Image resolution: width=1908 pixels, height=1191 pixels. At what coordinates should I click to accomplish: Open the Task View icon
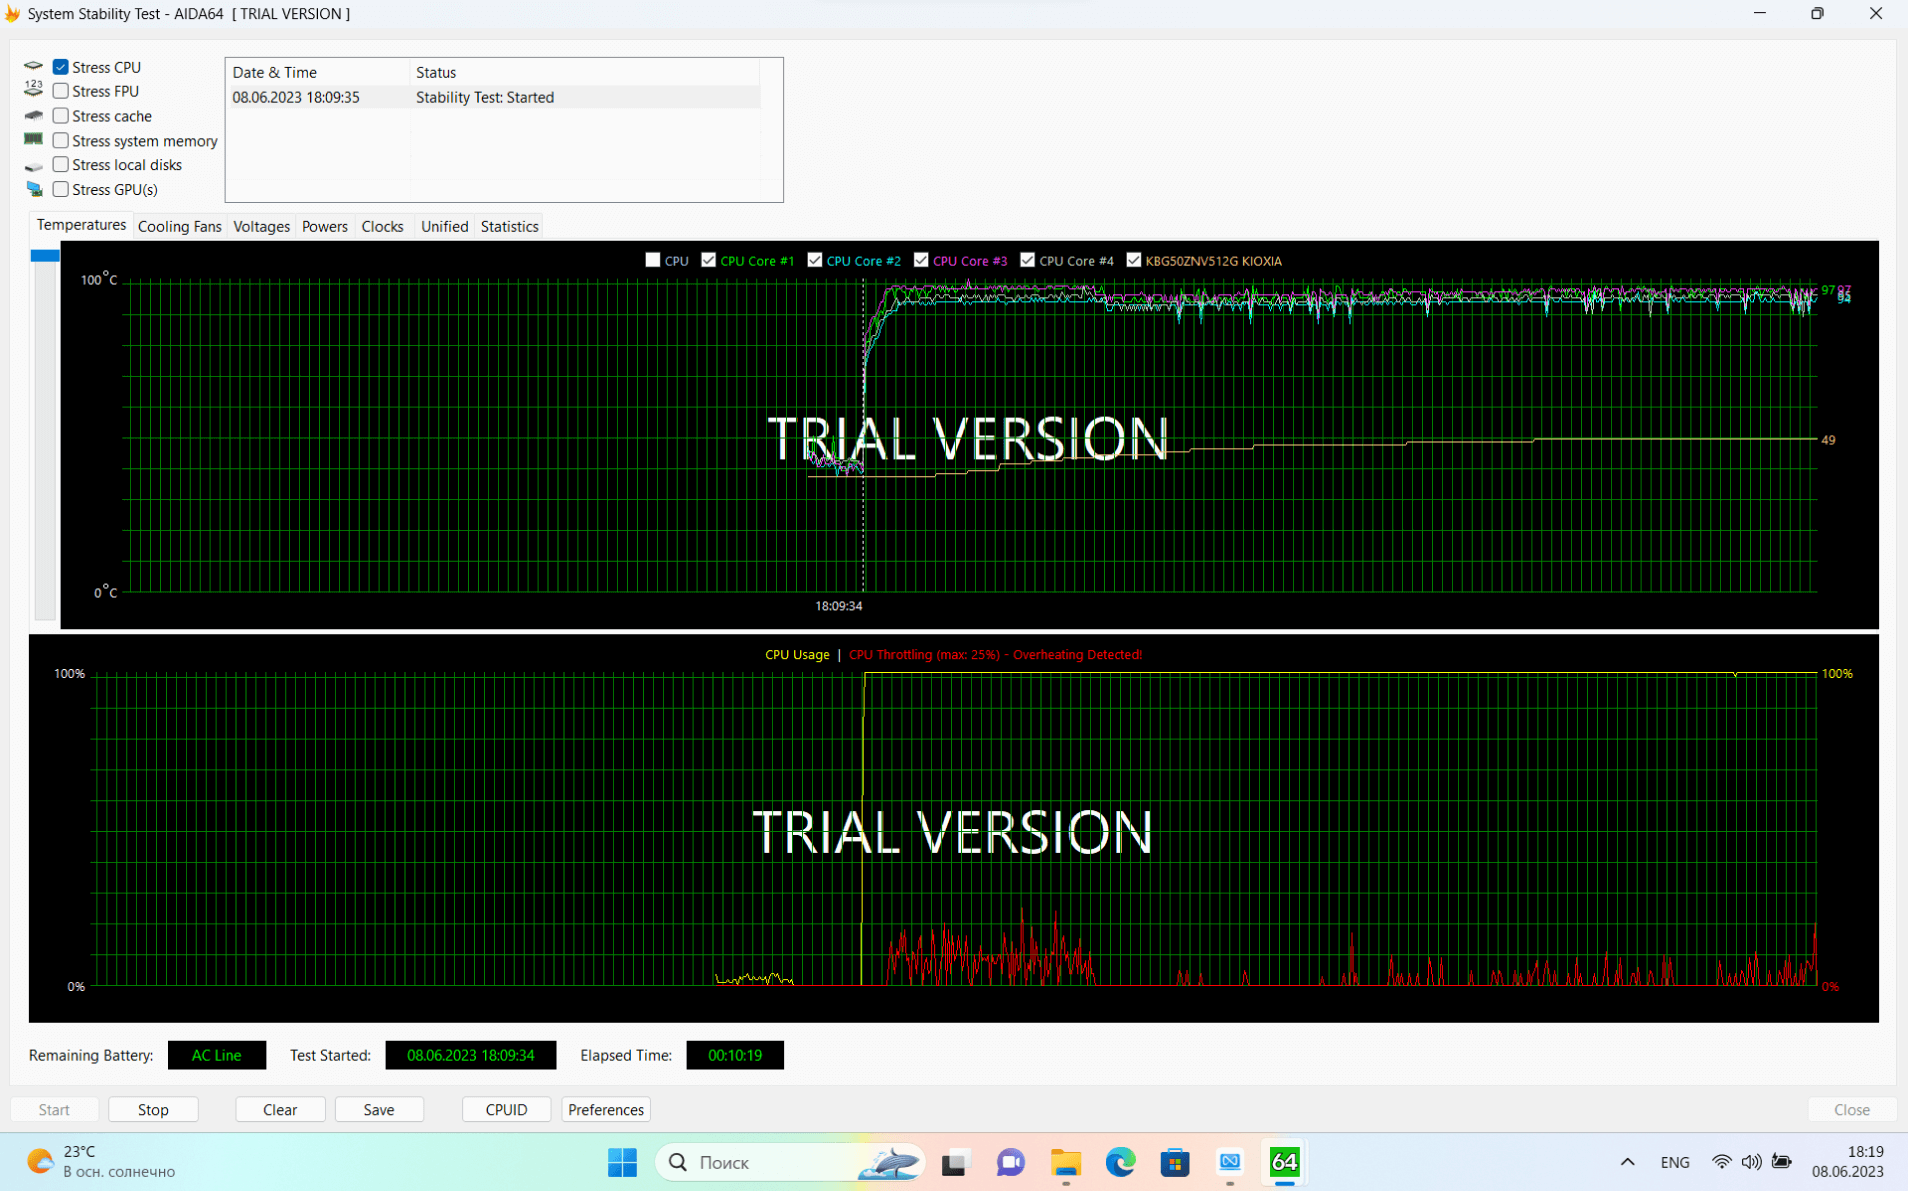(x=955, y=1162)
